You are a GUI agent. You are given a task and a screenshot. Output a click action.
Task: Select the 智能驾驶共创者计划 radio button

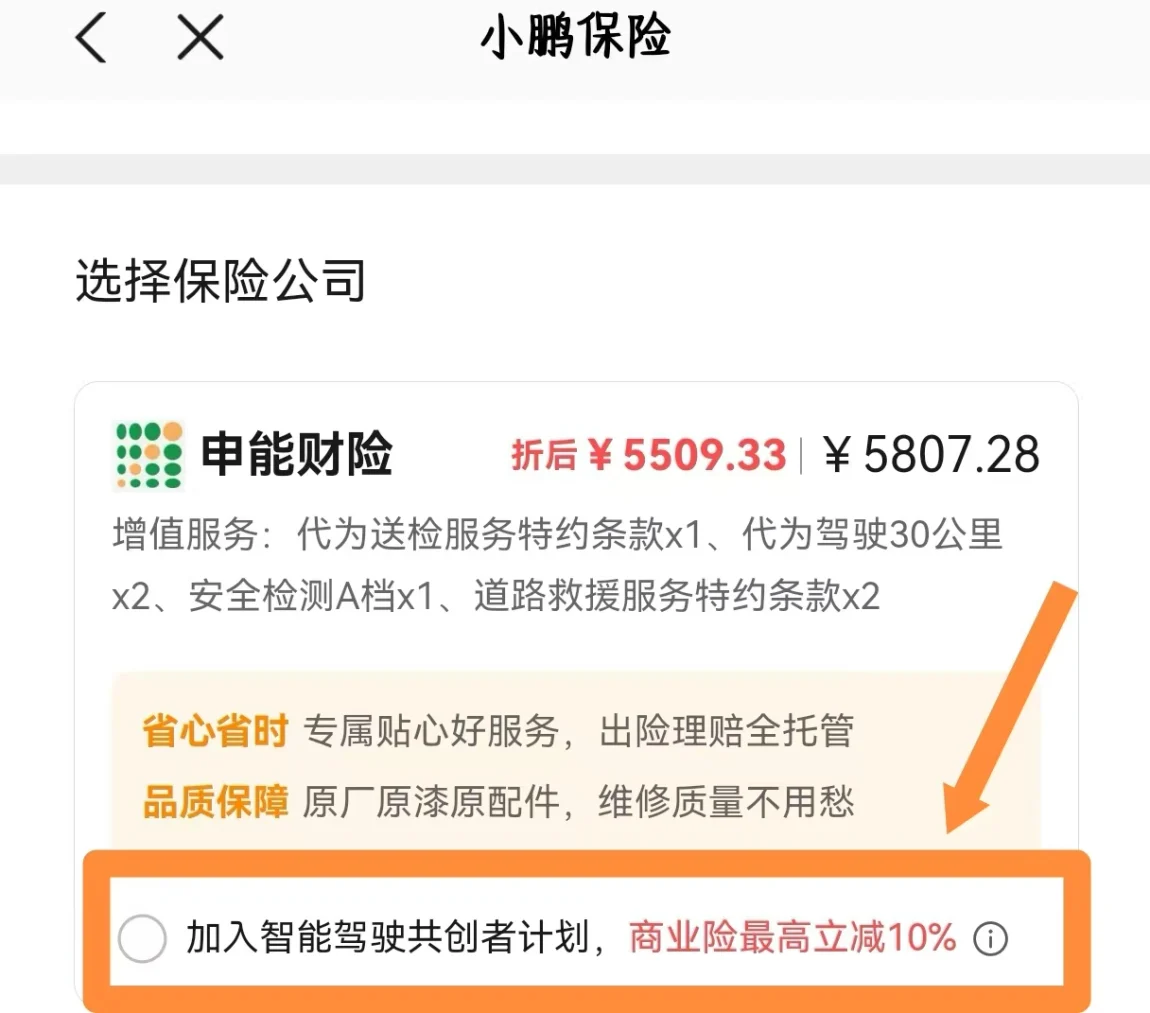point(142,938)
